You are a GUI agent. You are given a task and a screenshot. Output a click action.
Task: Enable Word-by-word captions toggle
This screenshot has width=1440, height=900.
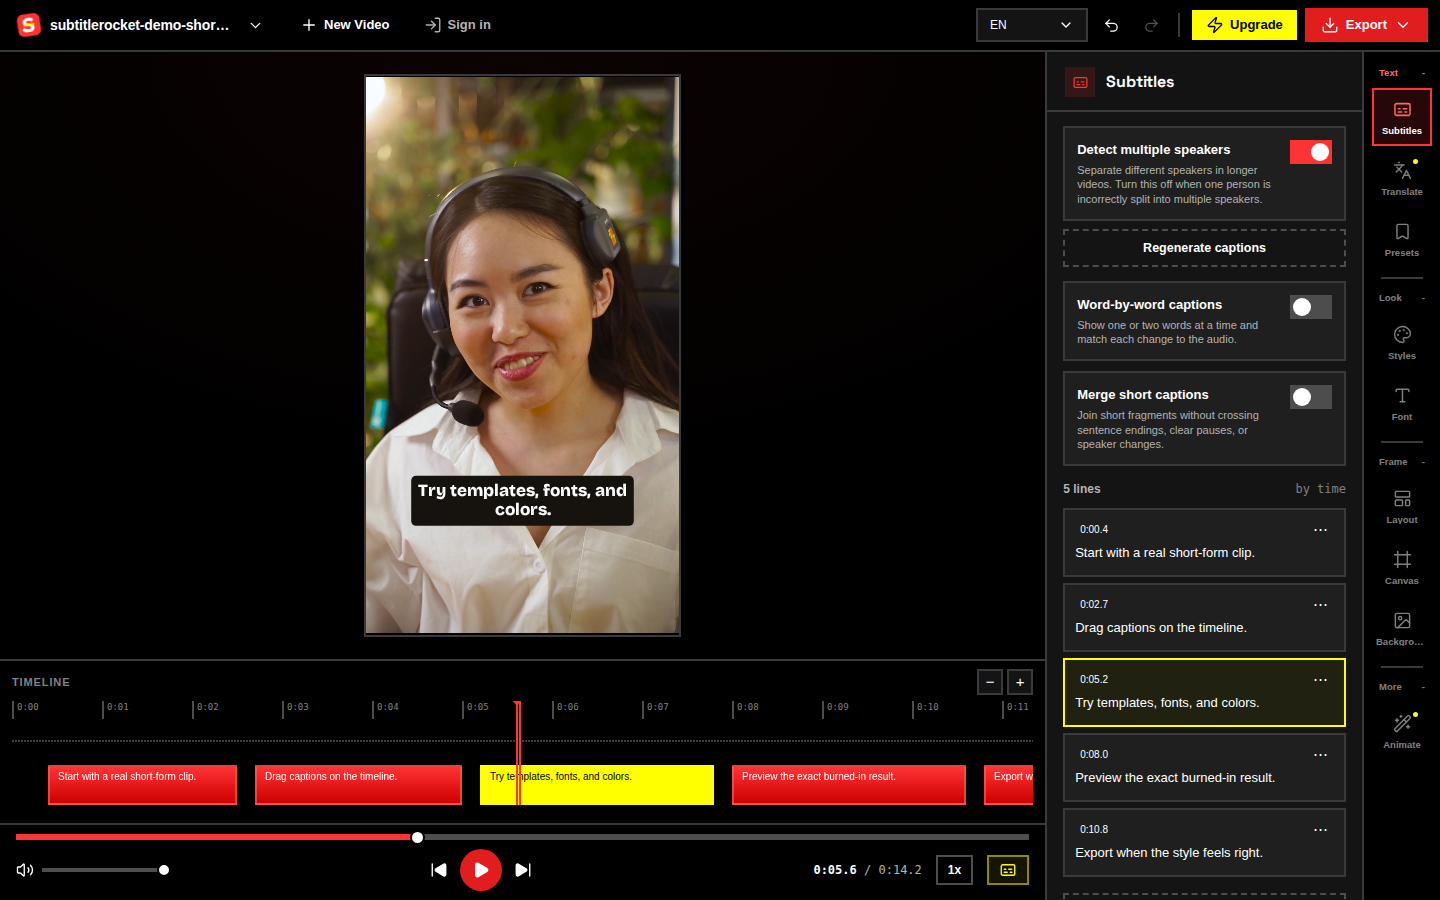(x=1311, y=307)
